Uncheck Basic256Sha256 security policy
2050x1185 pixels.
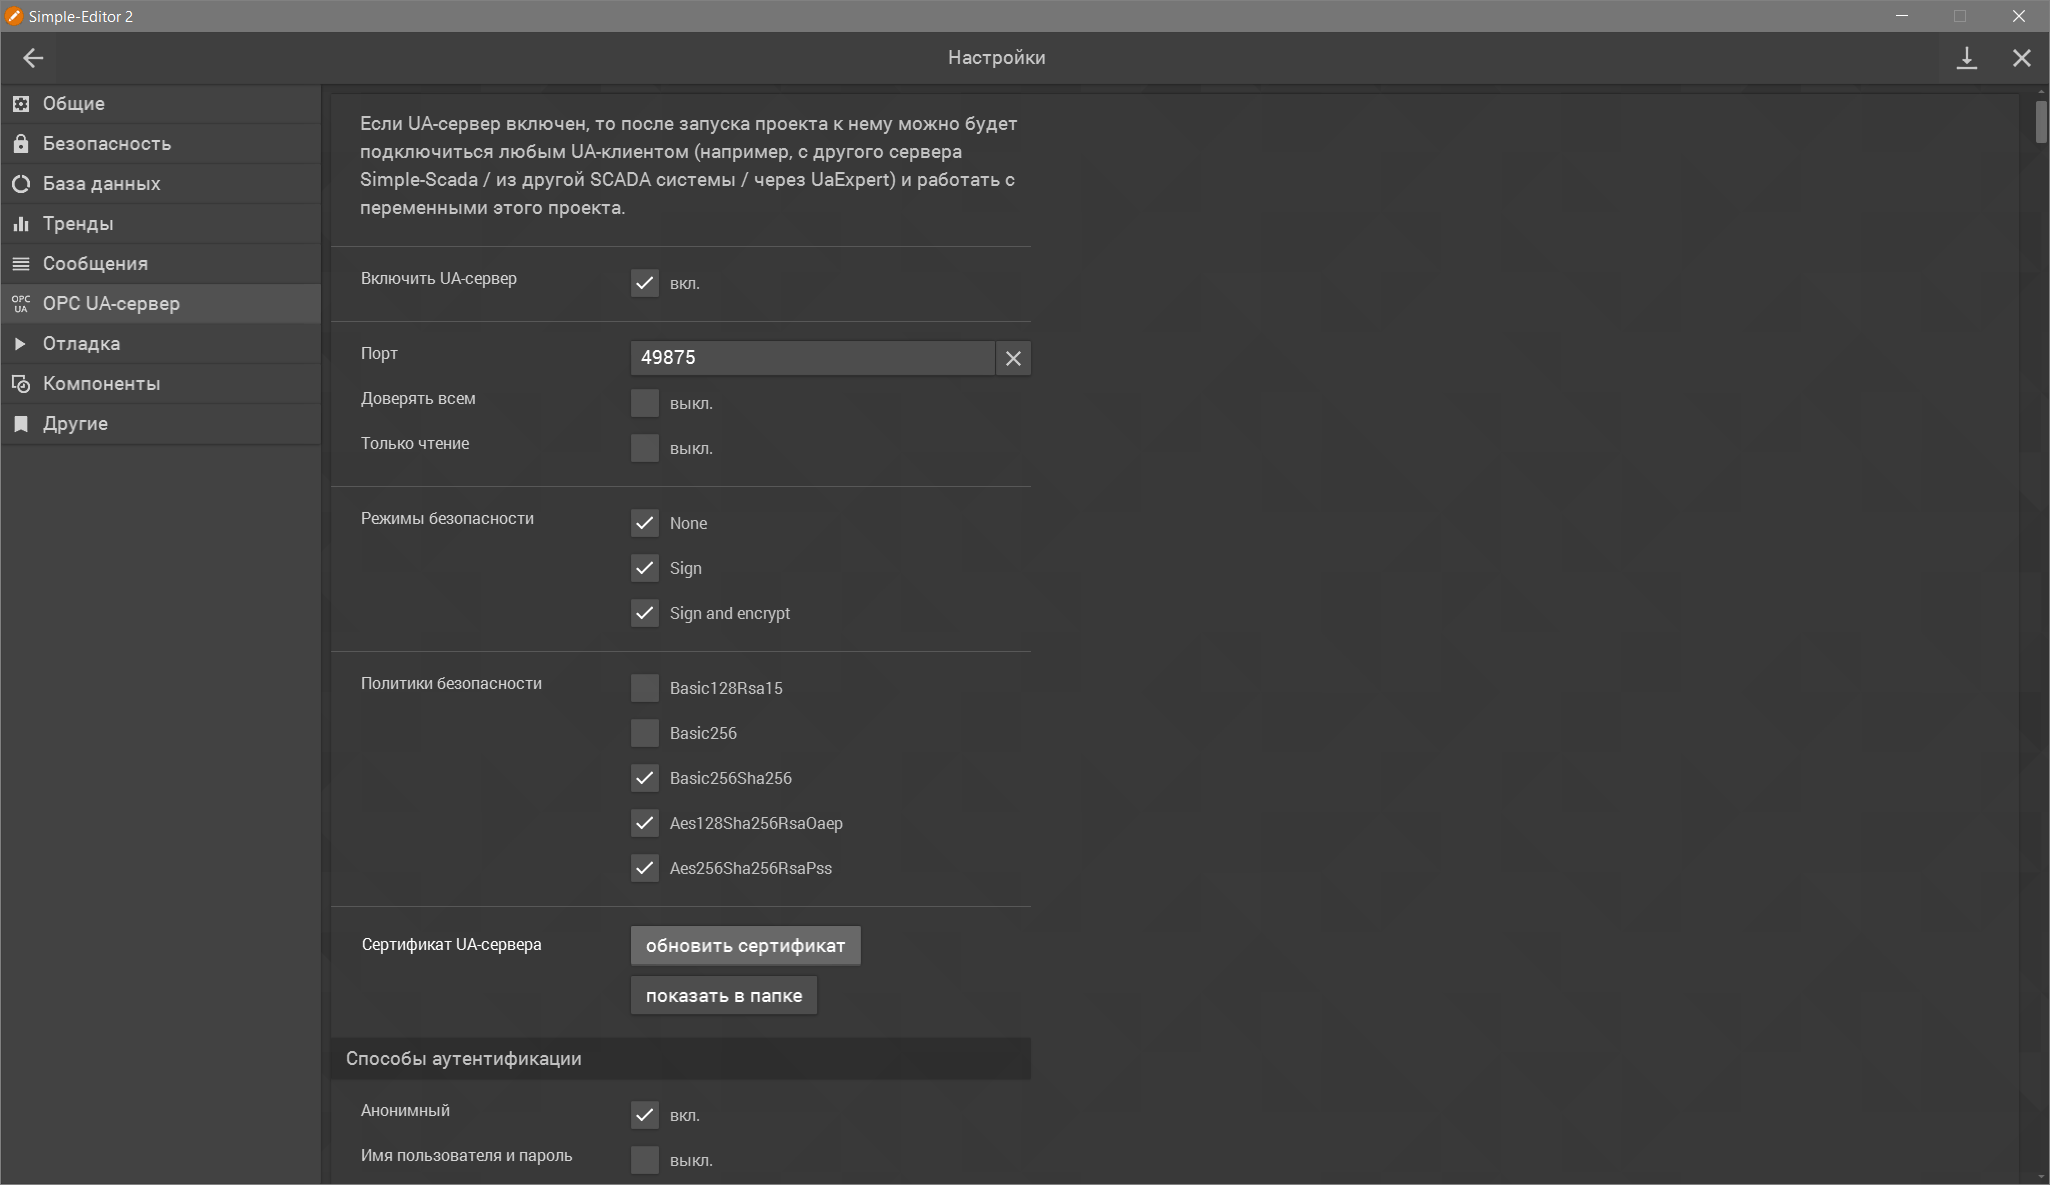(x=645, y=778)
